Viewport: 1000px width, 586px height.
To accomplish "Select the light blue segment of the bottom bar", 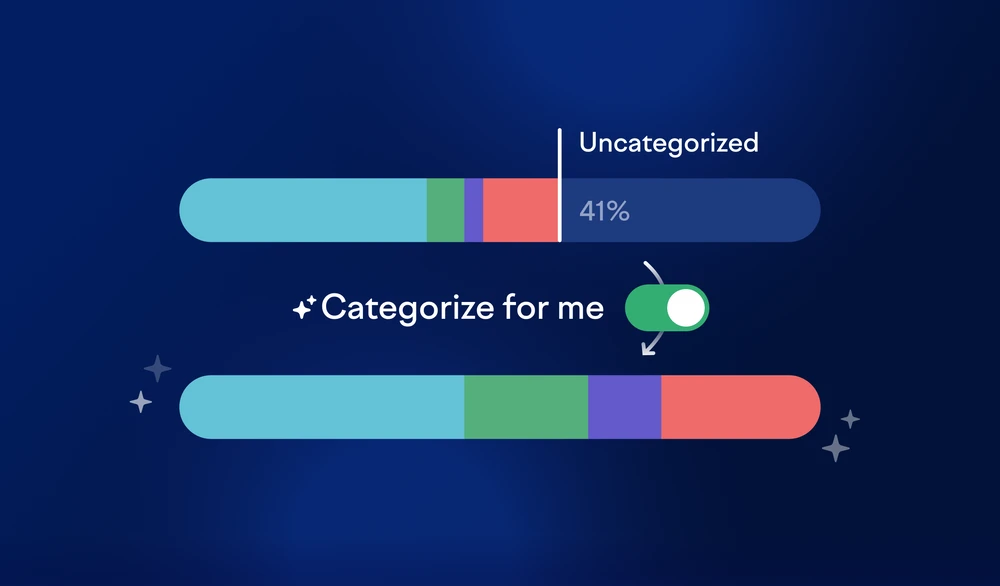I will pyautogui.click(x=321, y=407).
